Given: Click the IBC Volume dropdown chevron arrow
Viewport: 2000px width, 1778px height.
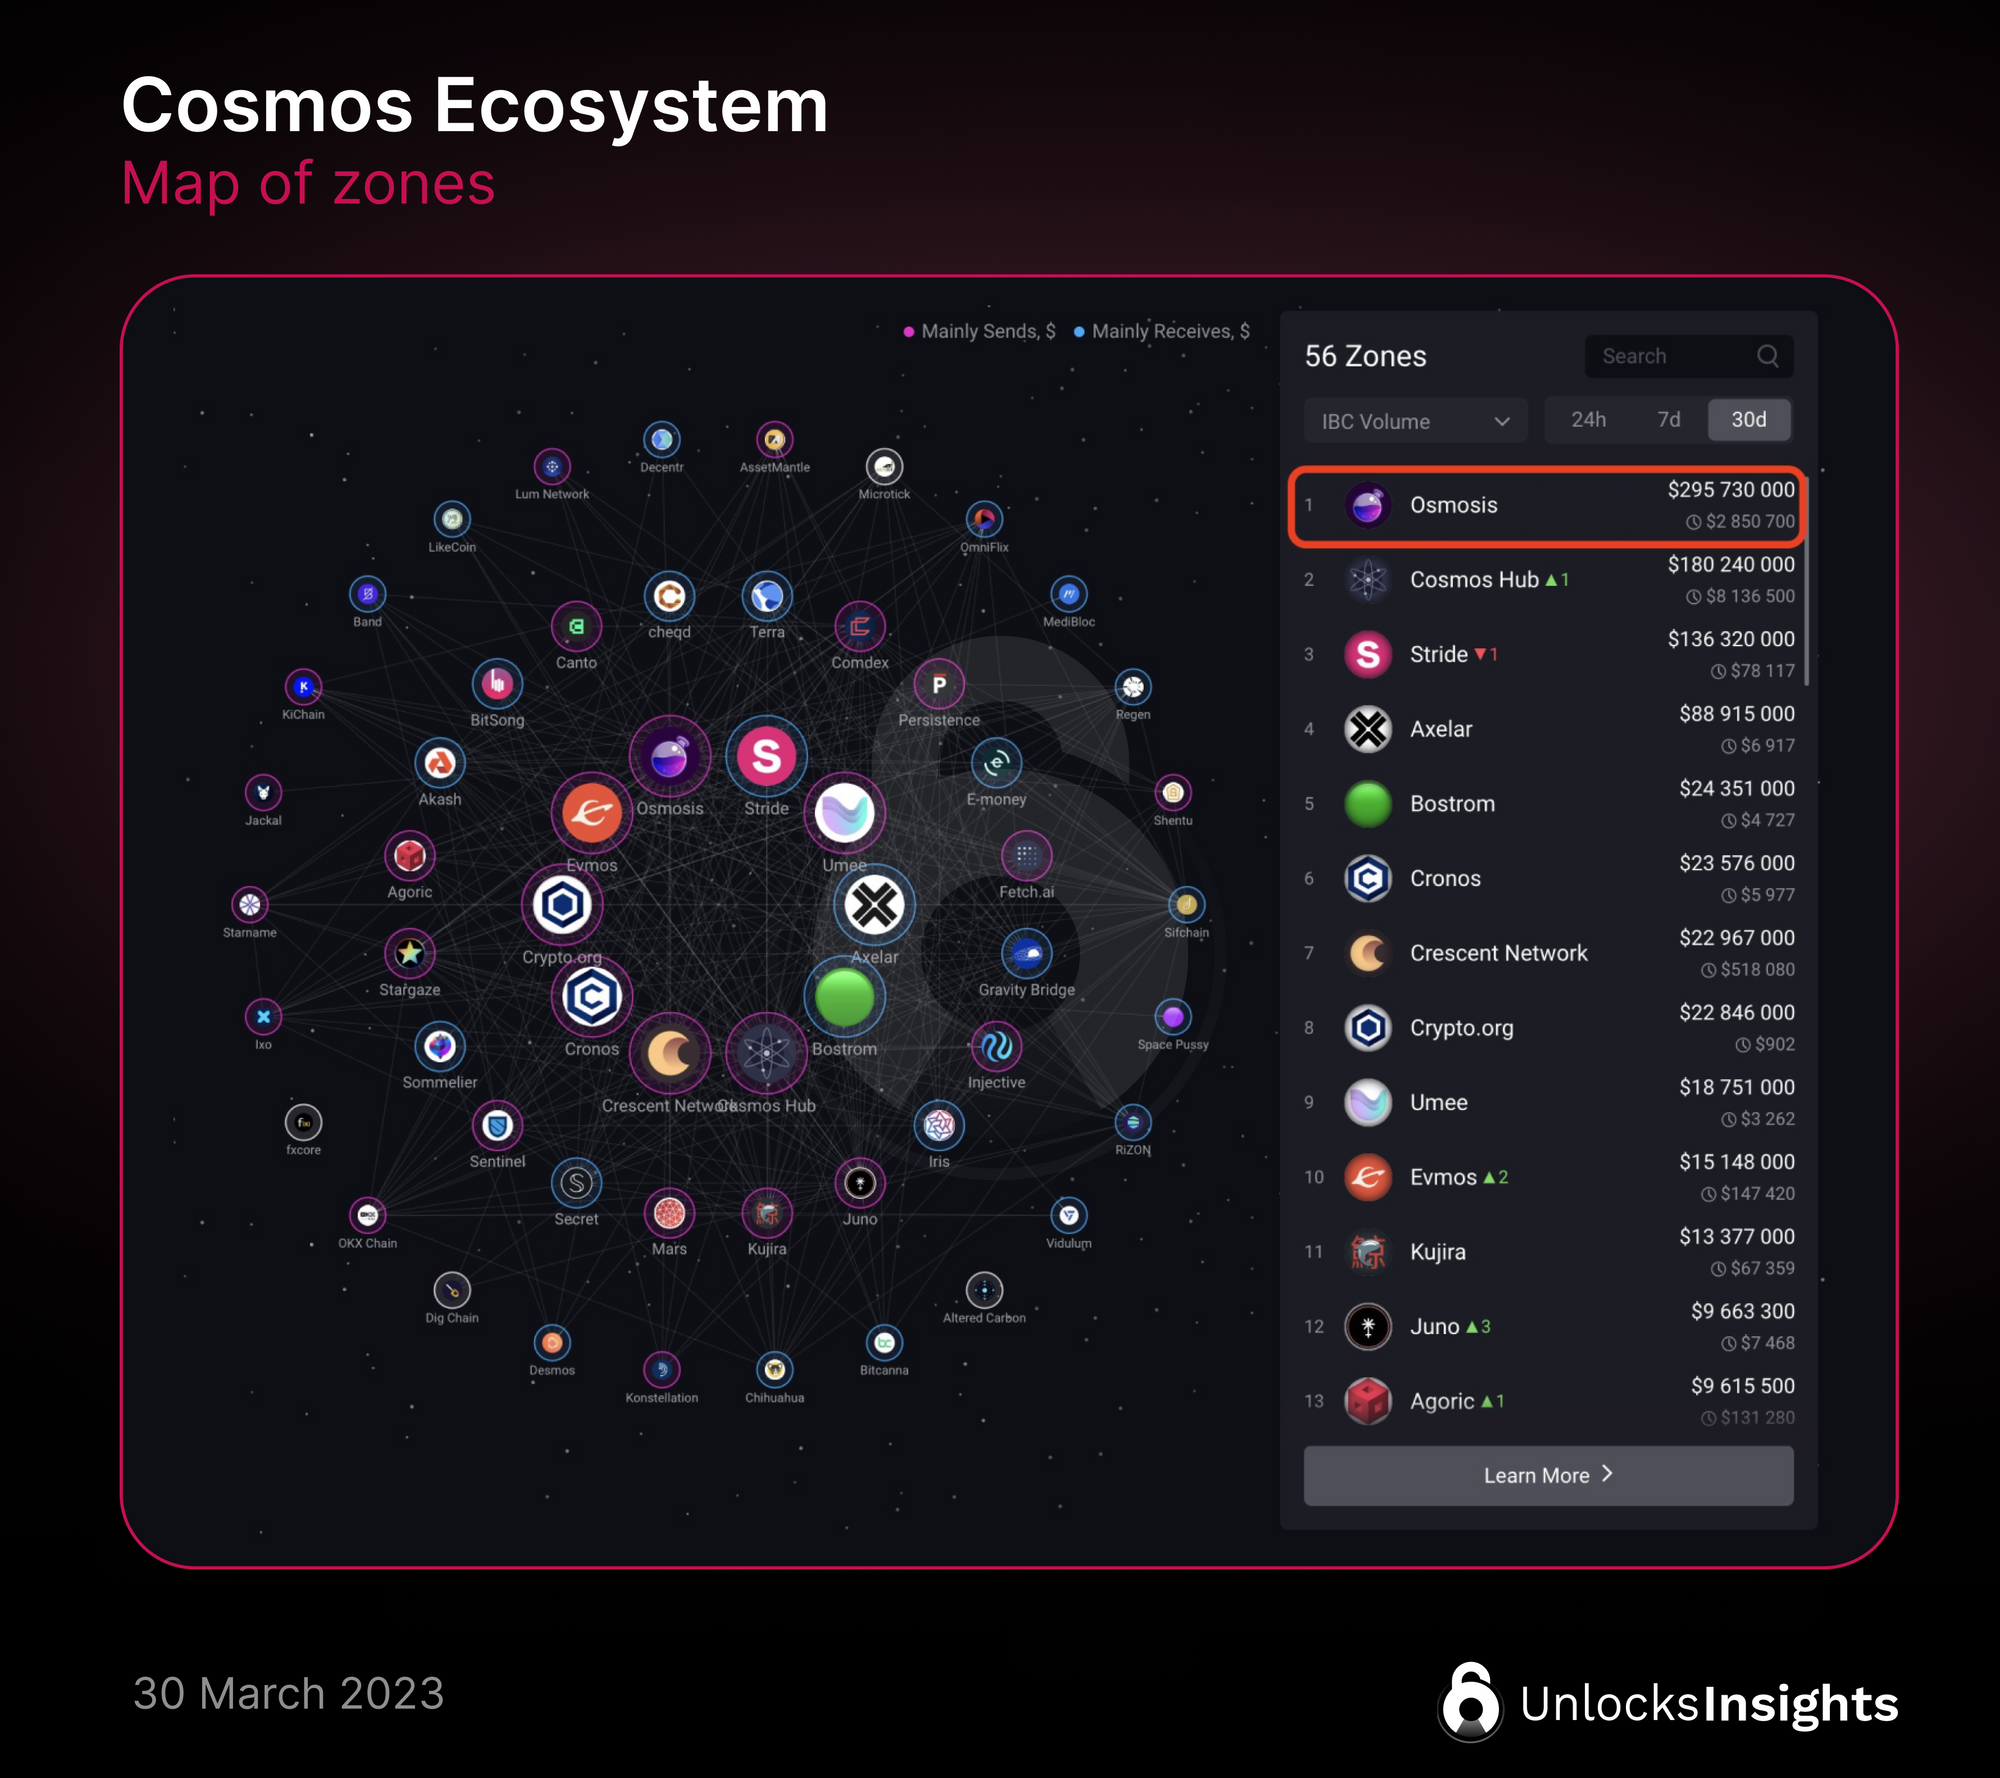Looking at the screenshot, I should [1502, 421].
